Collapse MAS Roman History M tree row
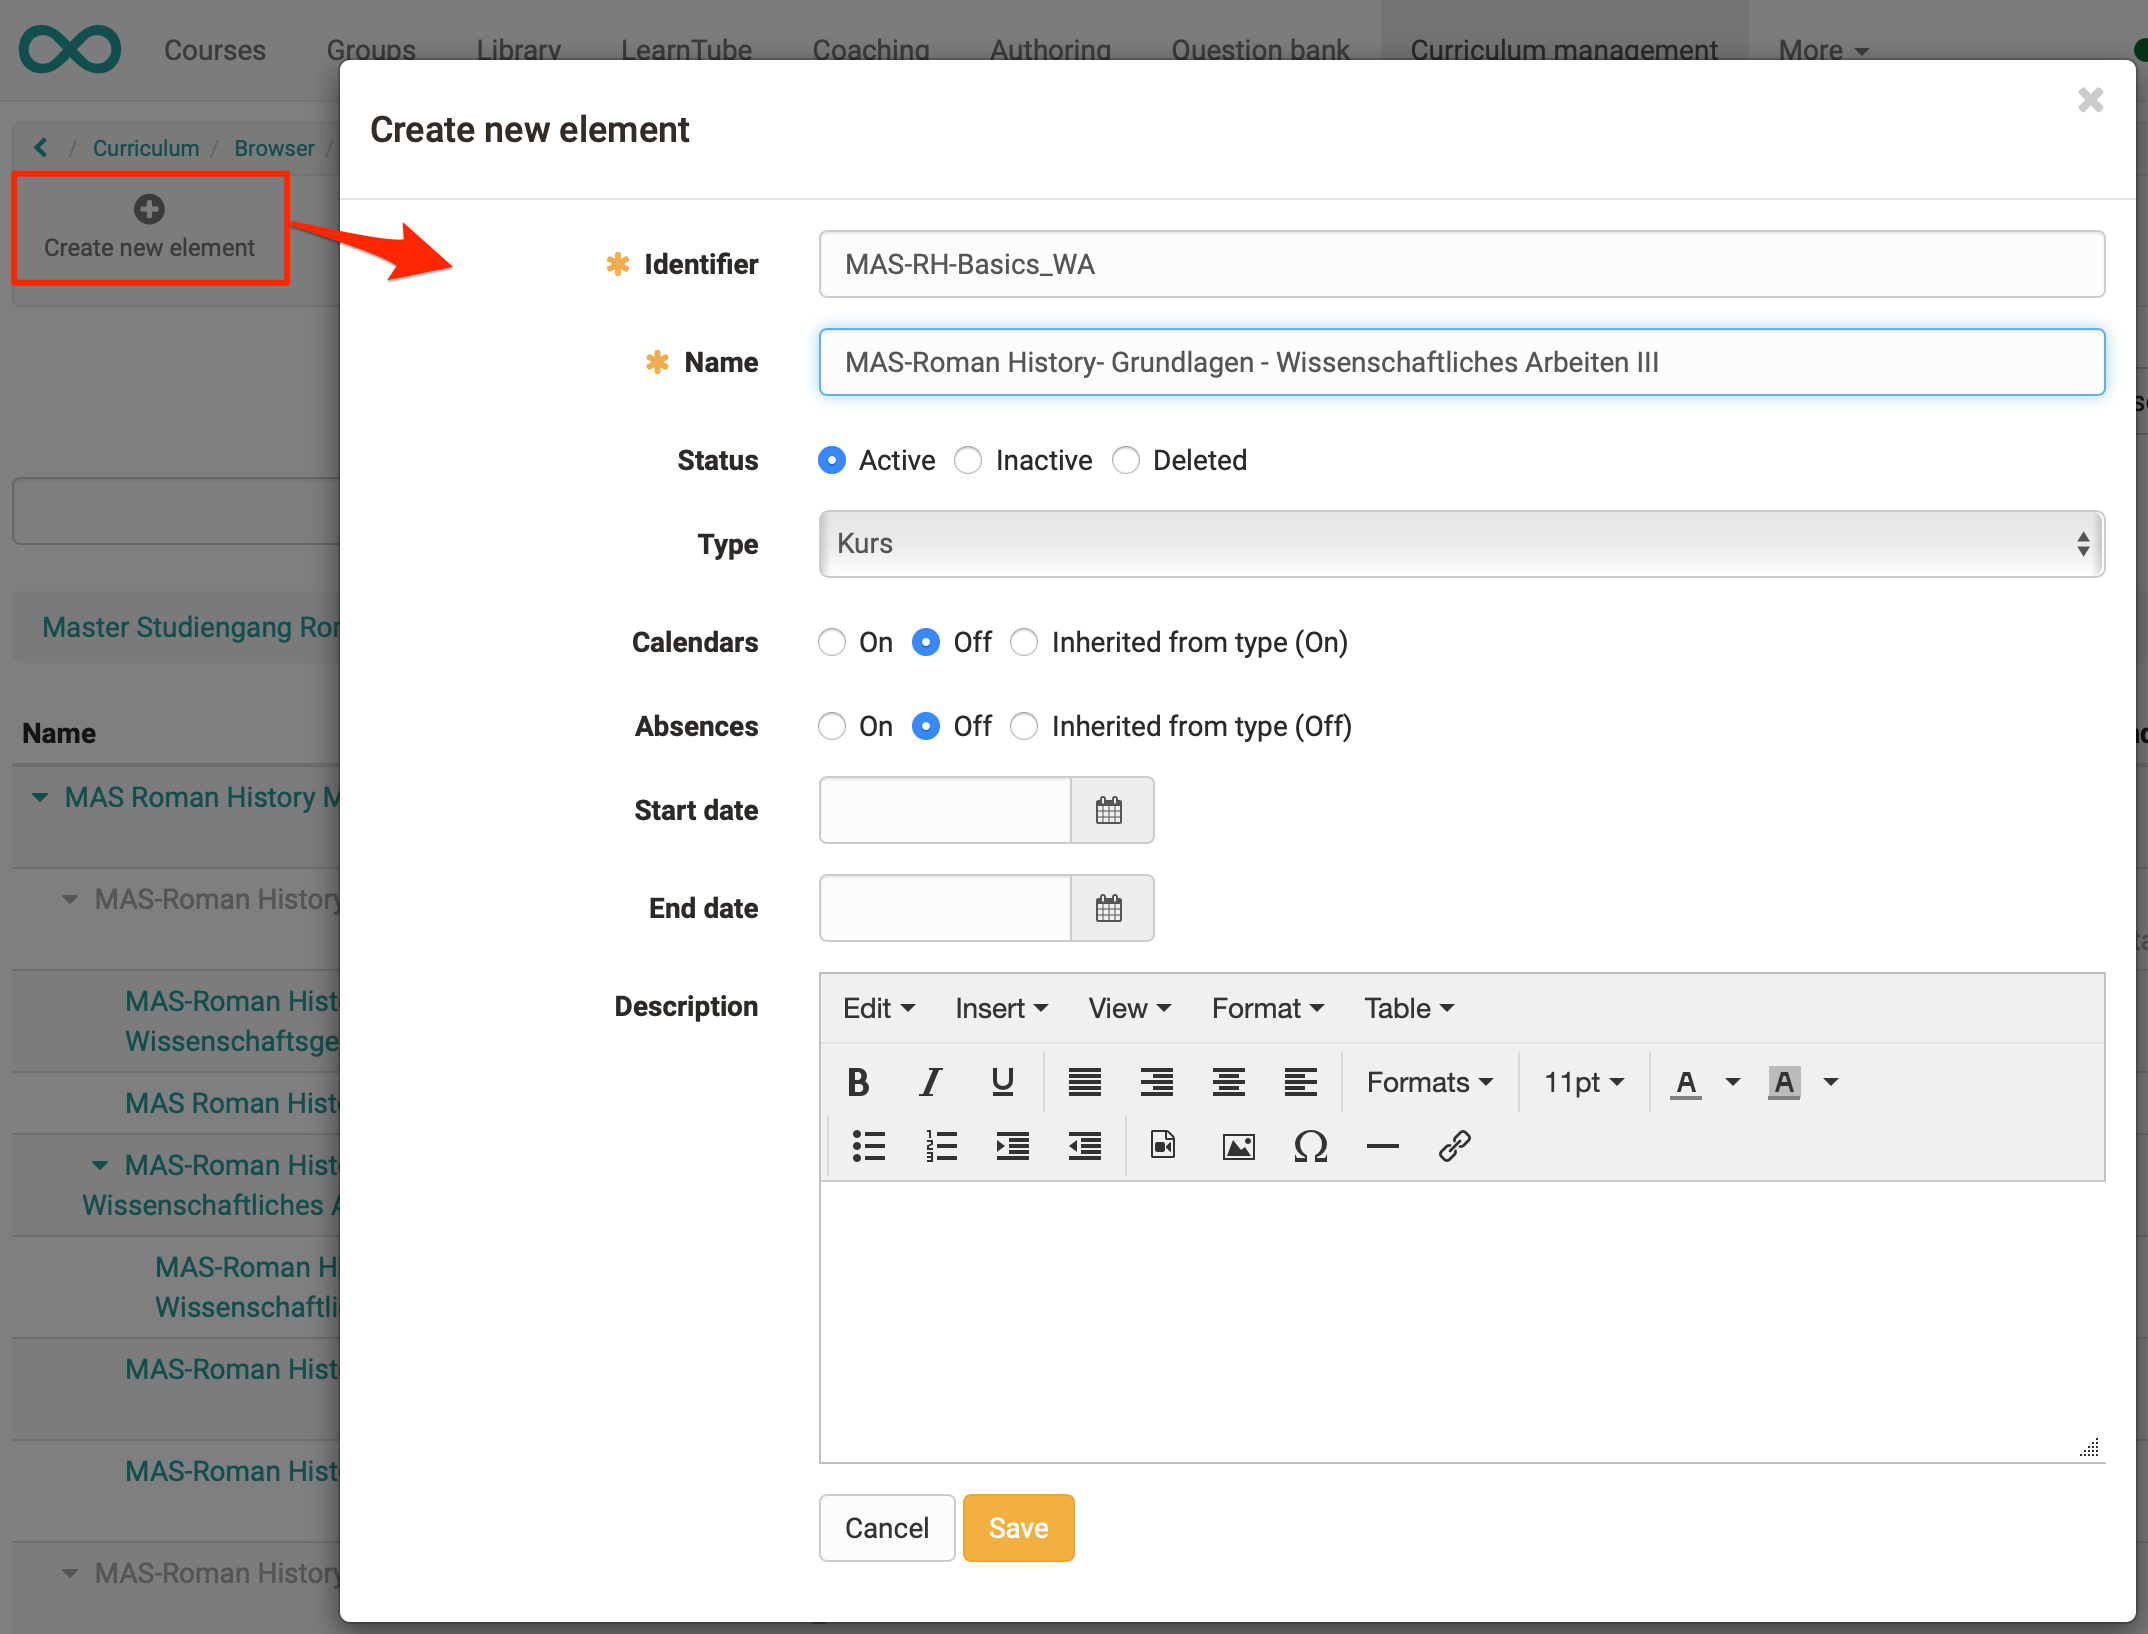The image size is (2148, 1634). coord(40,797)
